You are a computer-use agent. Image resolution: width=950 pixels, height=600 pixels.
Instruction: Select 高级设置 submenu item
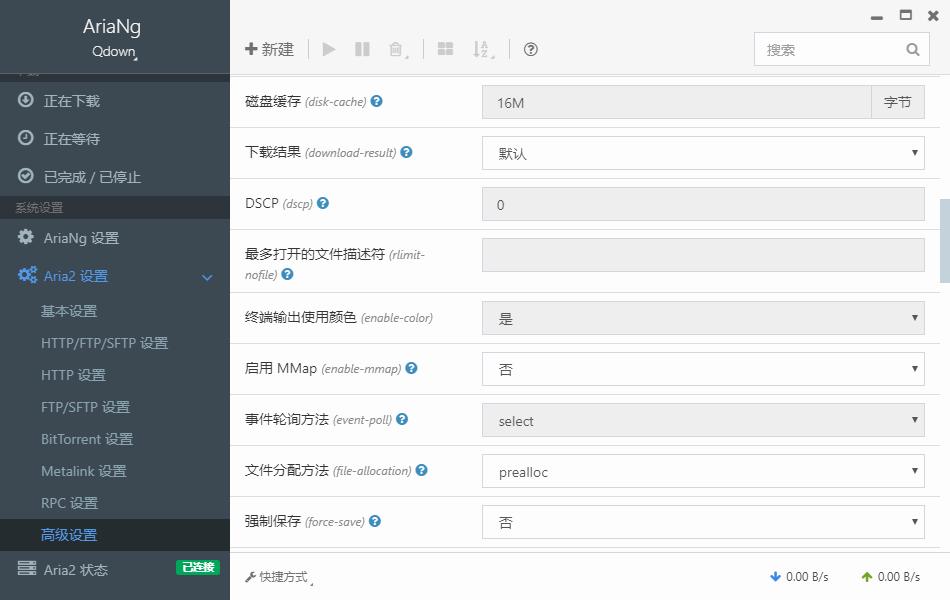tap(69, 535)
